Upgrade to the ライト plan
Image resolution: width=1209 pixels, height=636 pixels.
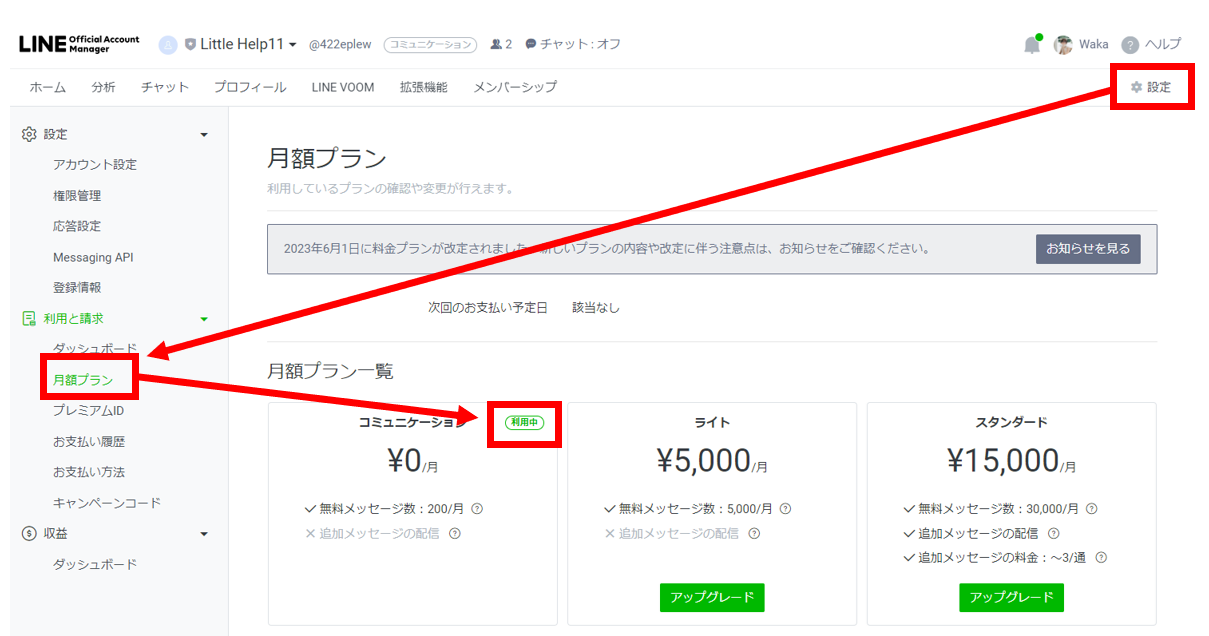tap(711, 597)
